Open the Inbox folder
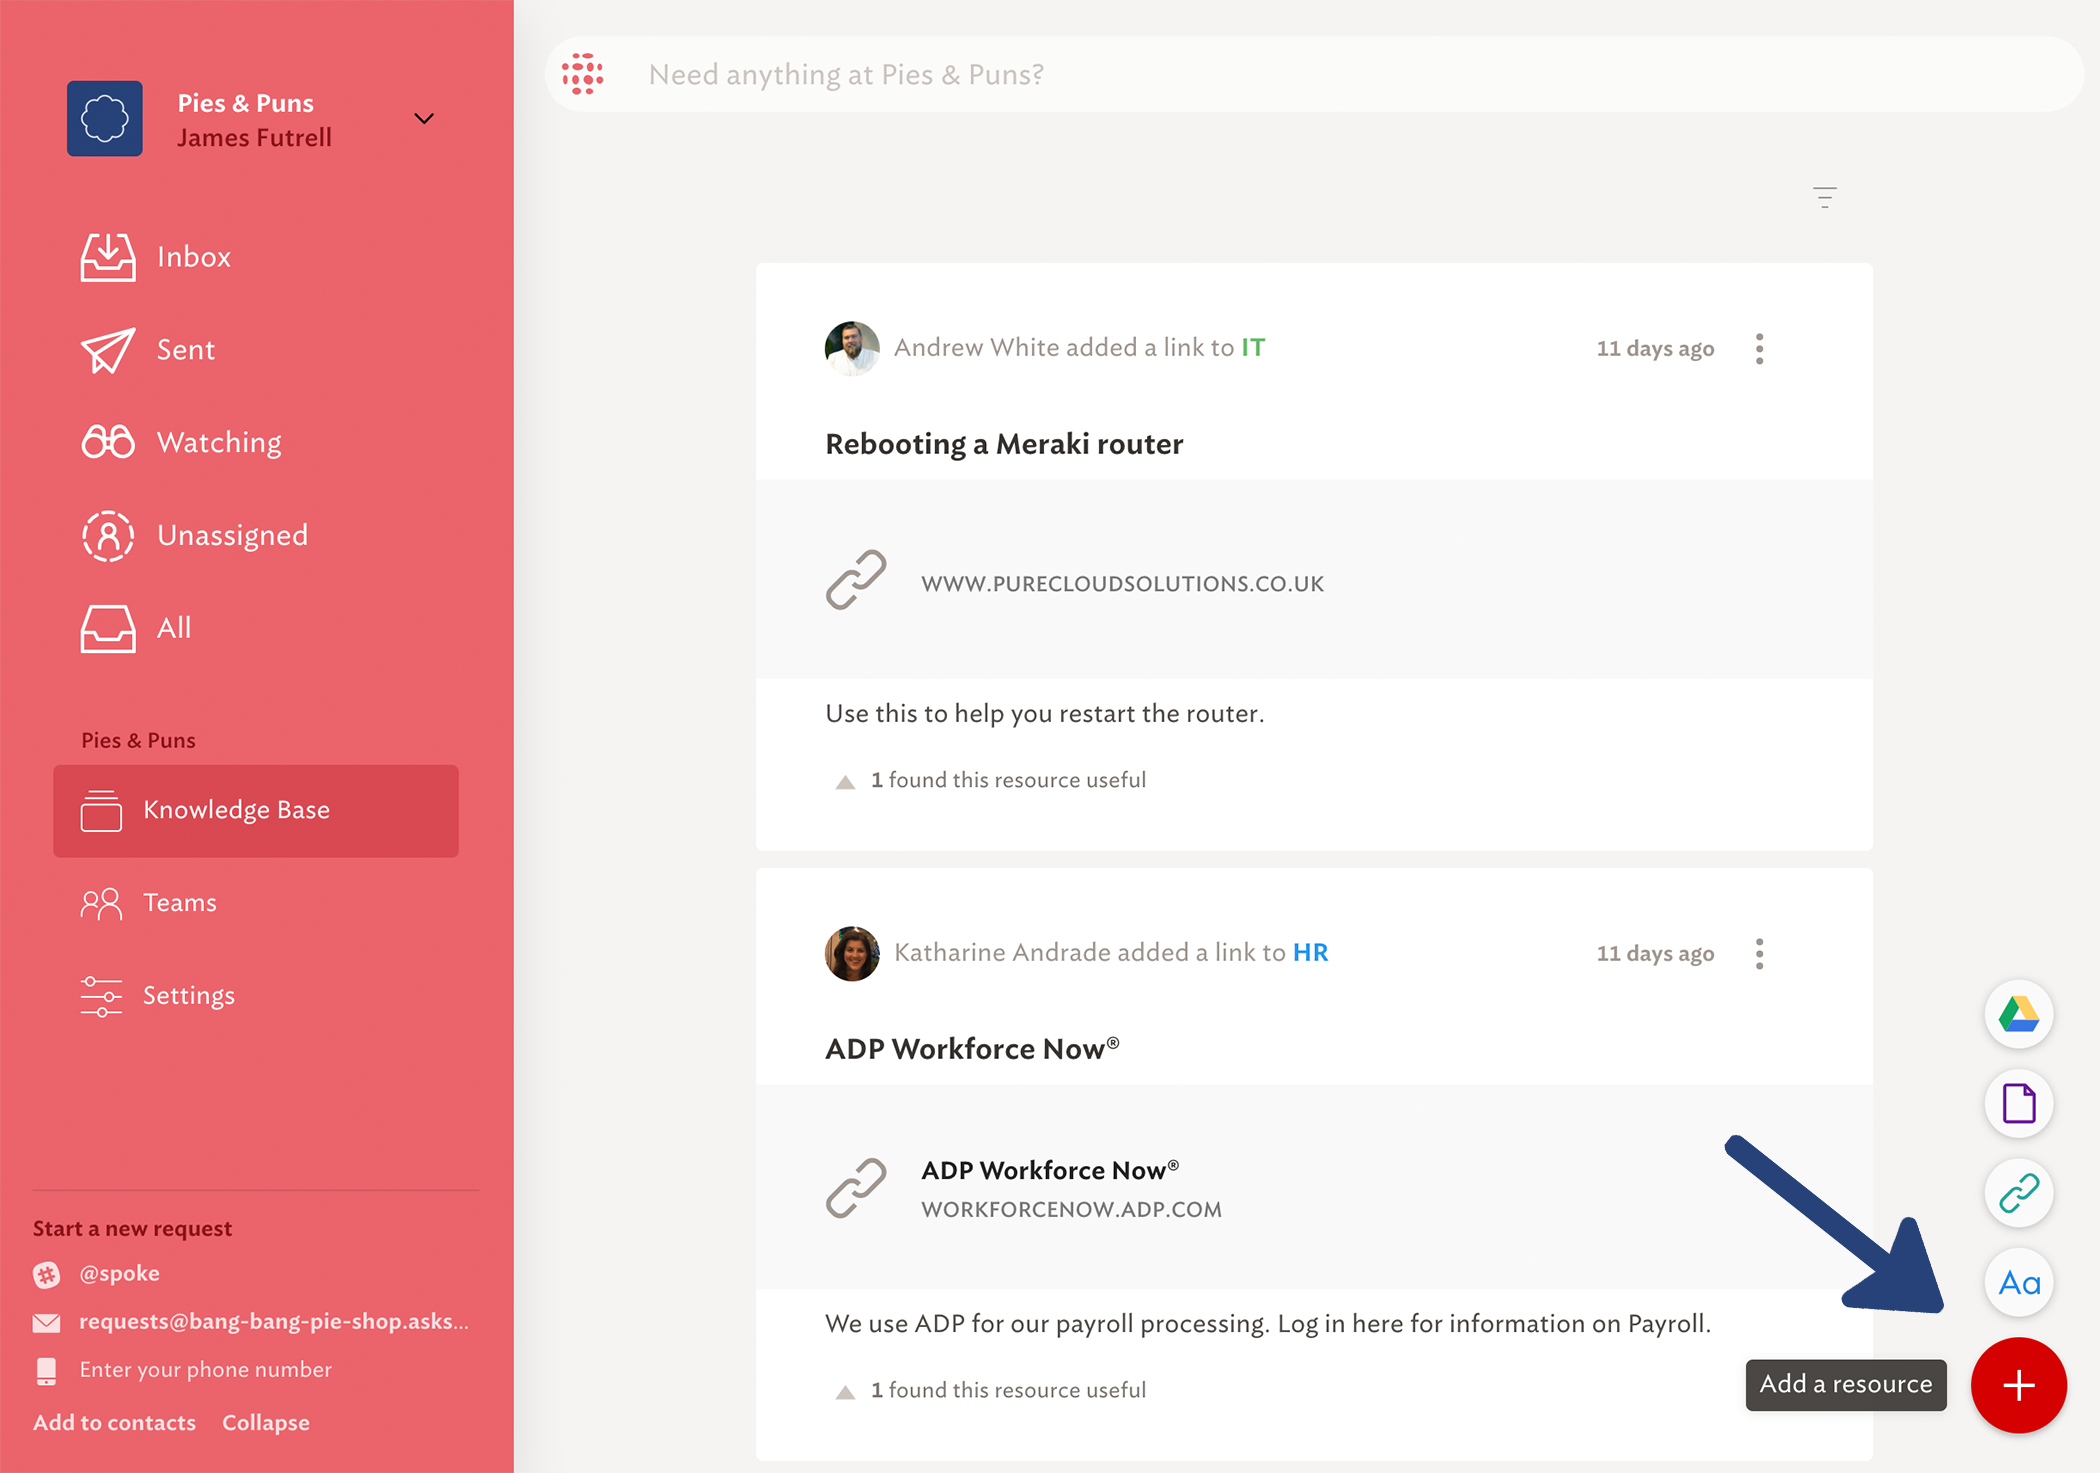 [x=156, y=257]
